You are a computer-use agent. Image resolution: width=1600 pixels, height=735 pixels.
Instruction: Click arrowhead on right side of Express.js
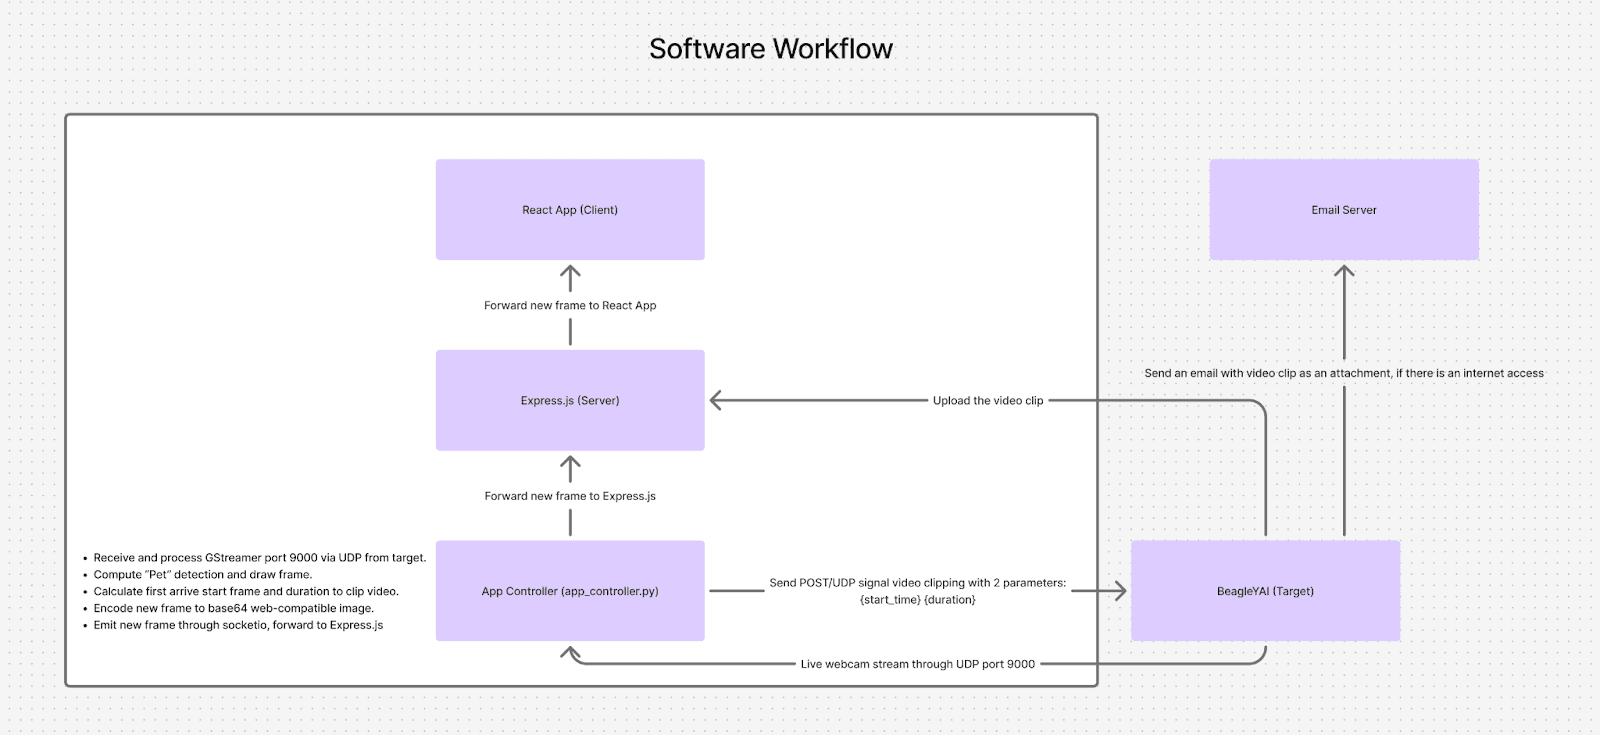(716, 401)
